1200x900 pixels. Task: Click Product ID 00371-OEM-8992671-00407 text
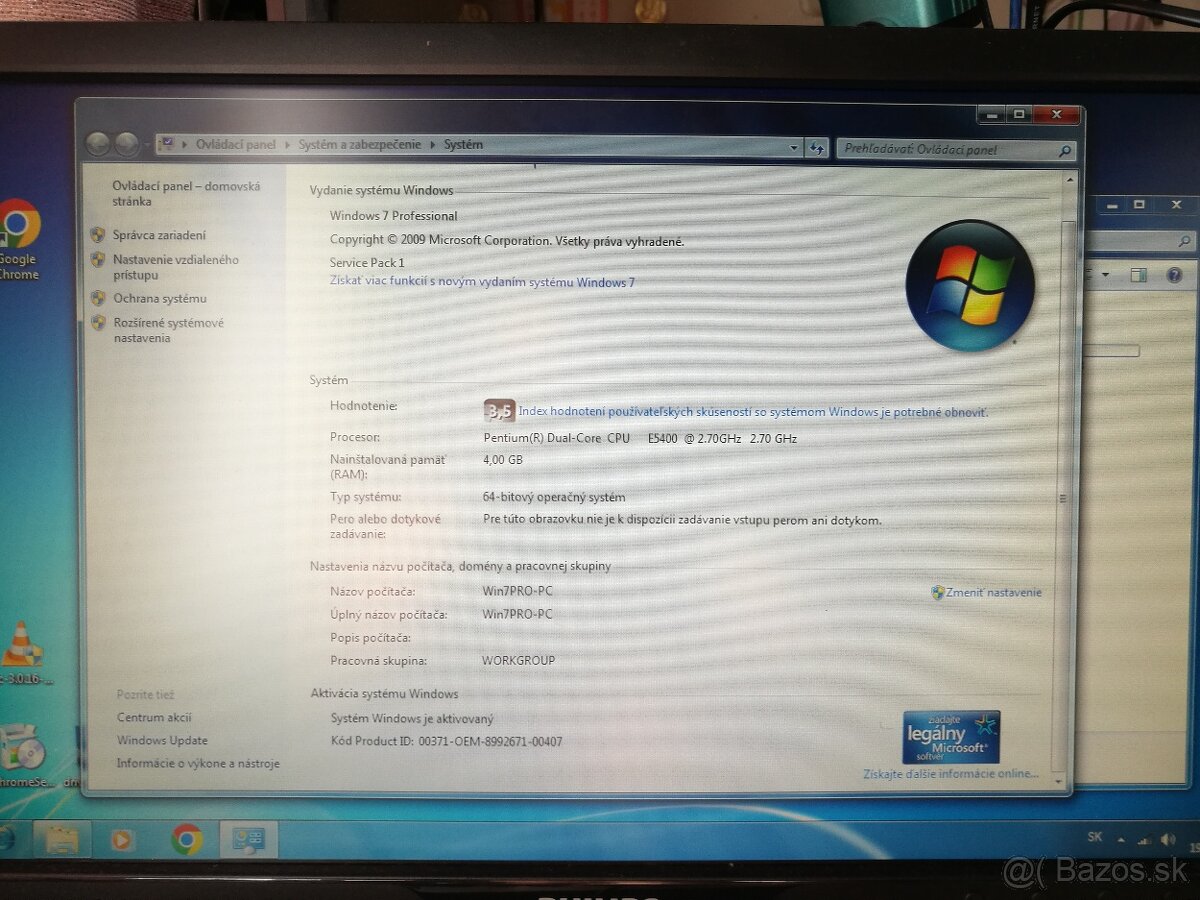tap(490, 742)
